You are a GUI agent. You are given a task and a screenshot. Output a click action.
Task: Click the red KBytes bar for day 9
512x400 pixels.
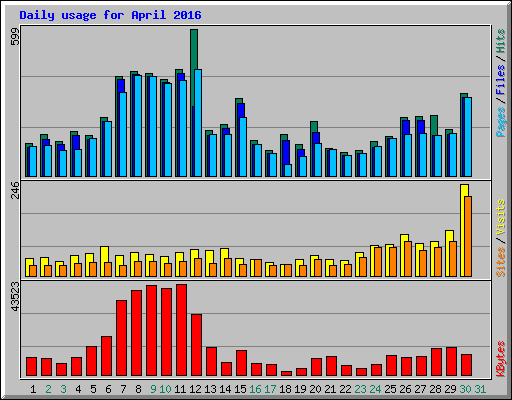(x=151, y=331)
